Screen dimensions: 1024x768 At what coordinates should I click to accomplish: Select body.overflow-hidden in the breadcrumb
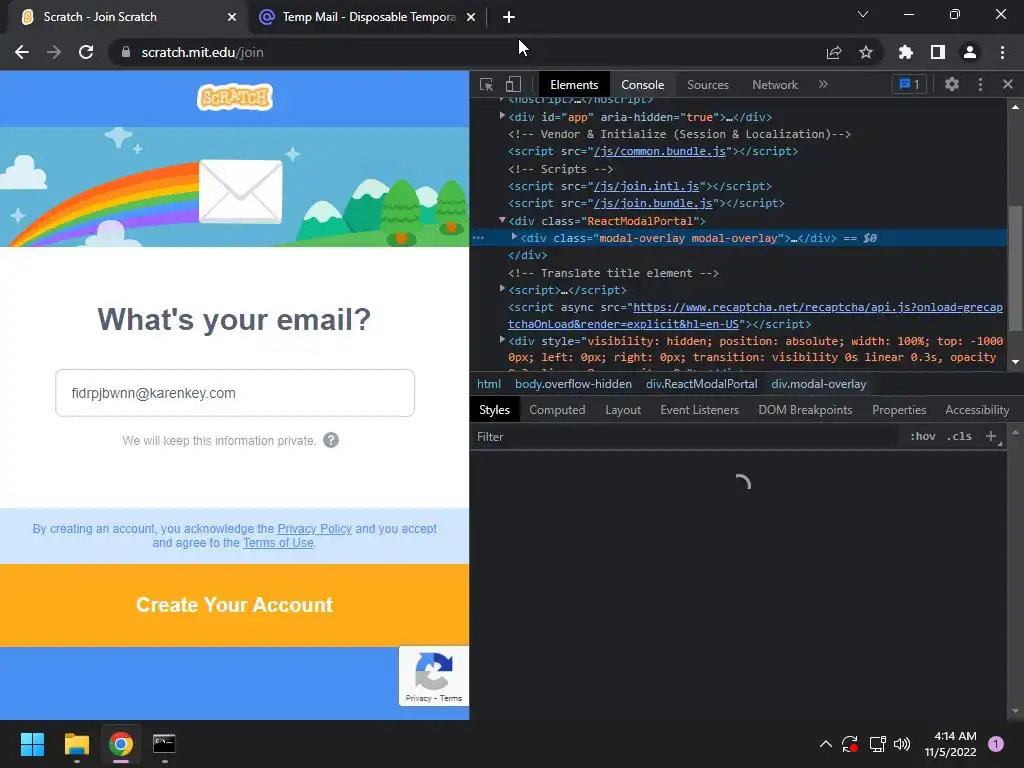pos(573,384)
